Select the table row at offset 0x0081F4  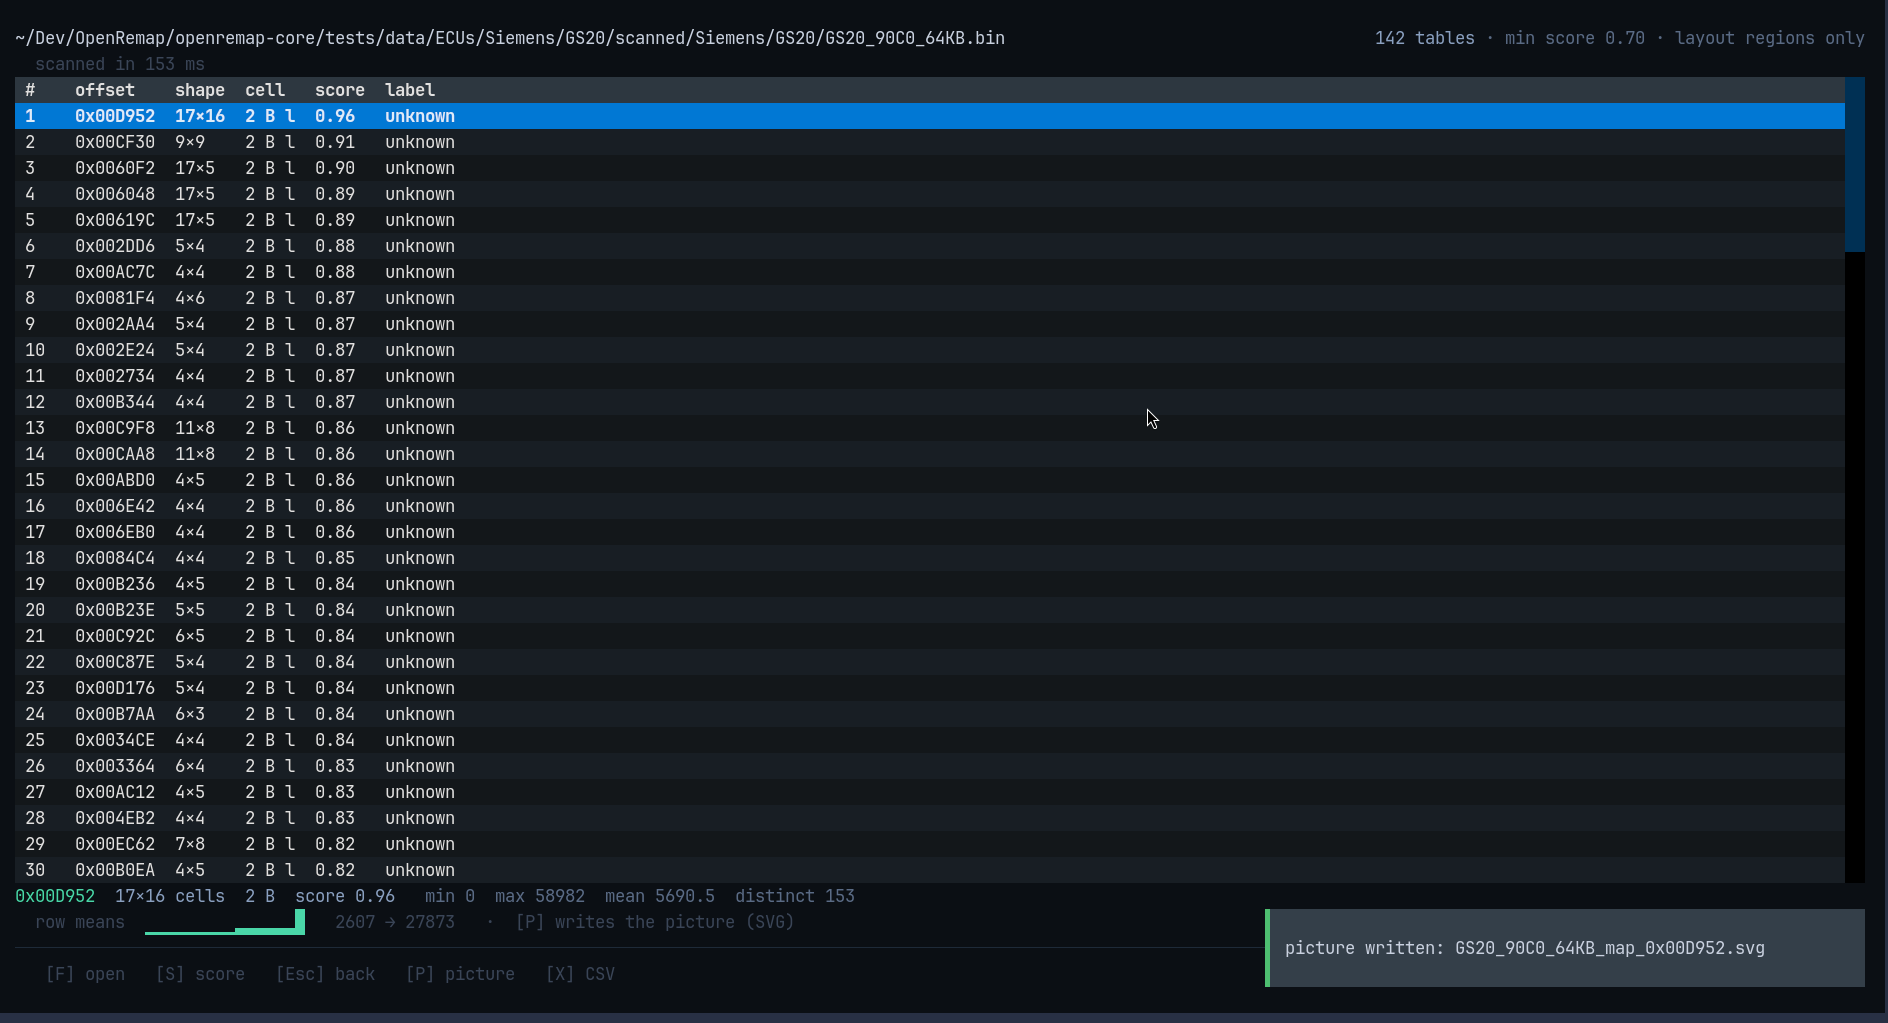click(x=930, y=298)
